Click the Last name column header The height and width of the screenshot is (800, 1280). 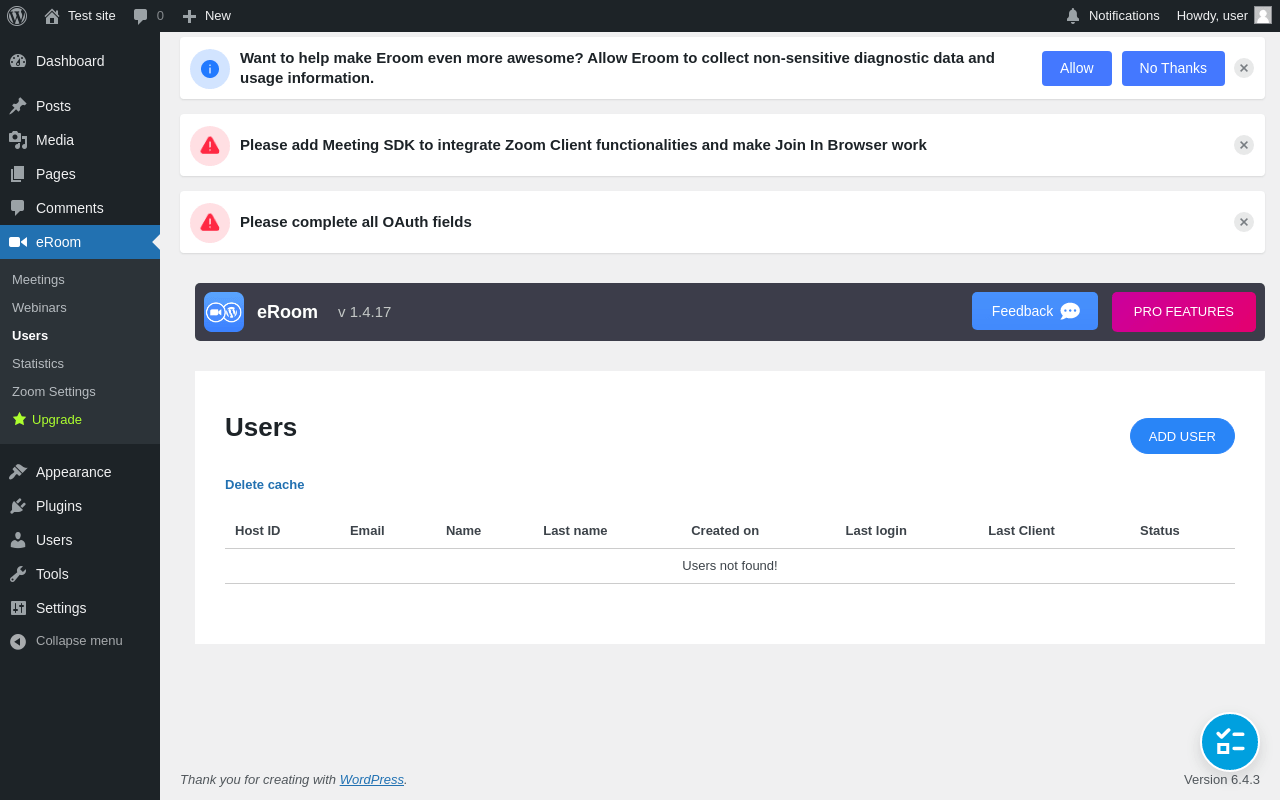pyautogui.click(x=575, y=531)
